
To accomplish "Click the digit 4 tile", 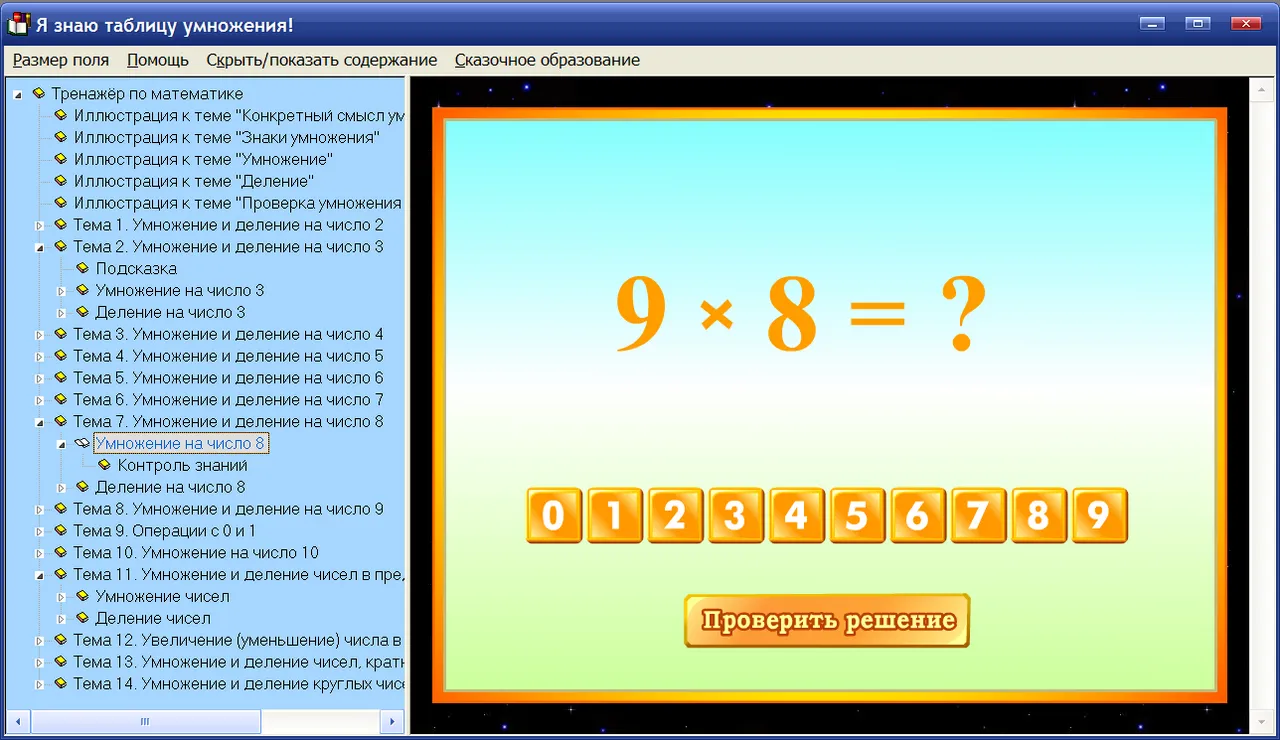I will (796, 515).
